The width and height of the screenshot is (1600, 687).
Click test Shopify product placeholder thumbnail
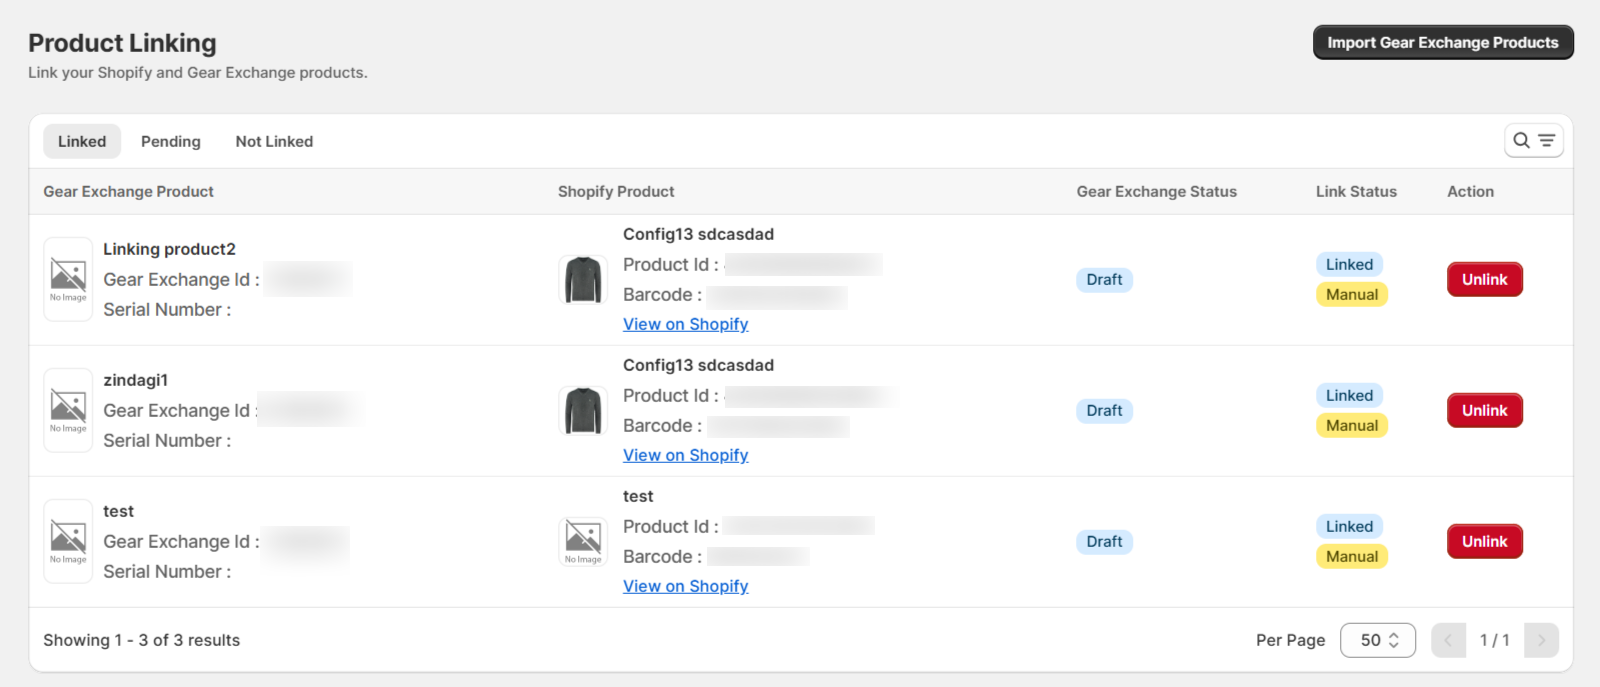click(583, 541)
